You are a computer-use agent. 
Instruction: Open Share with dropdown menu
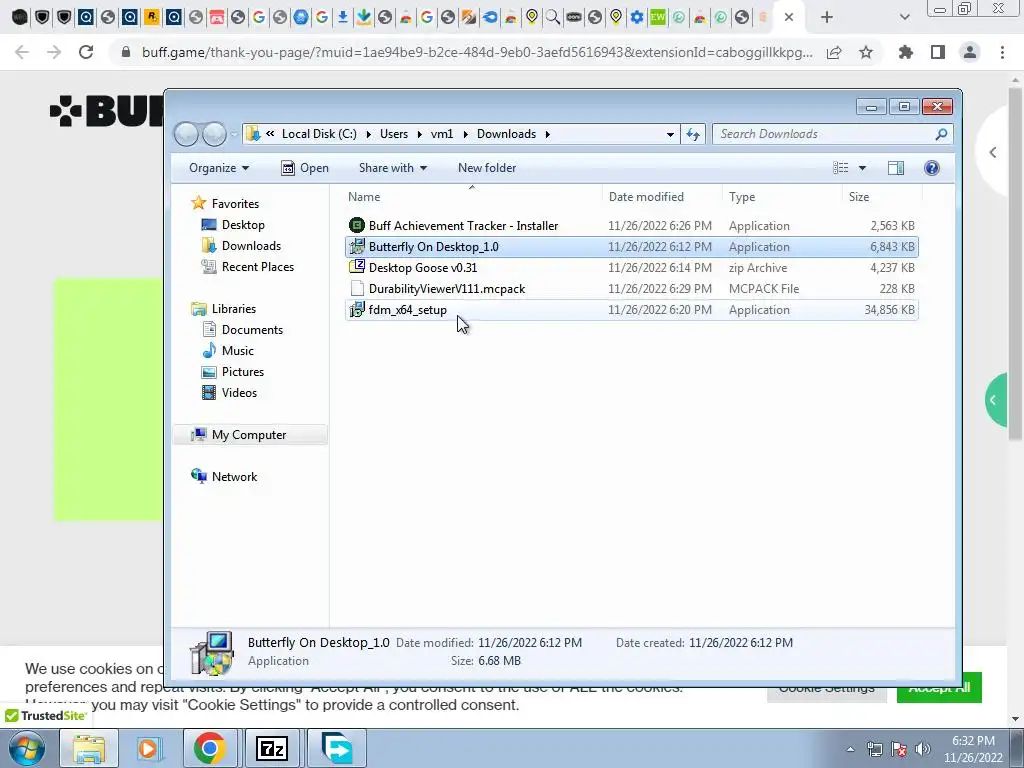[392, 168]
